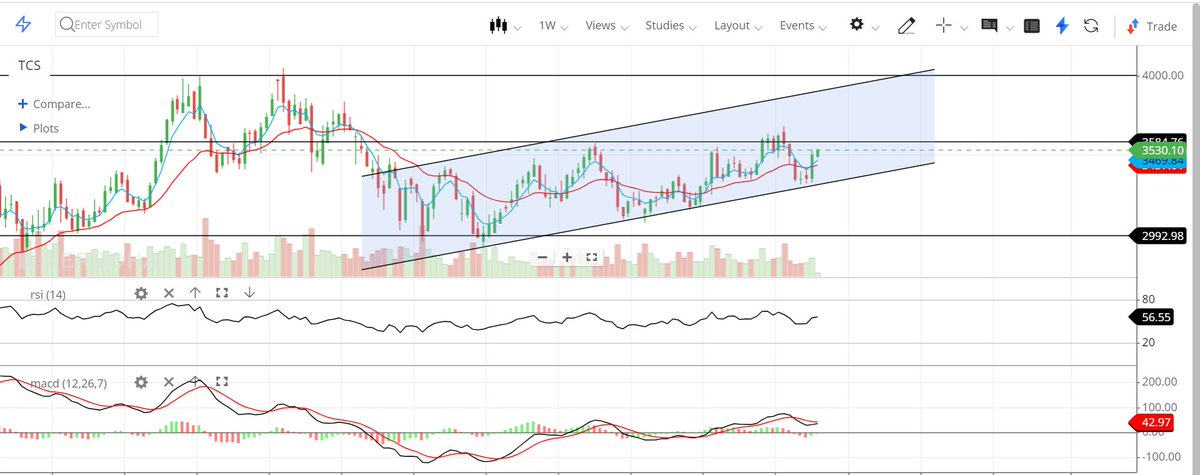The image size is (1200, 475).
Task: Refresh the chart with circular arrows icon
Action: tap(1092, 26)
